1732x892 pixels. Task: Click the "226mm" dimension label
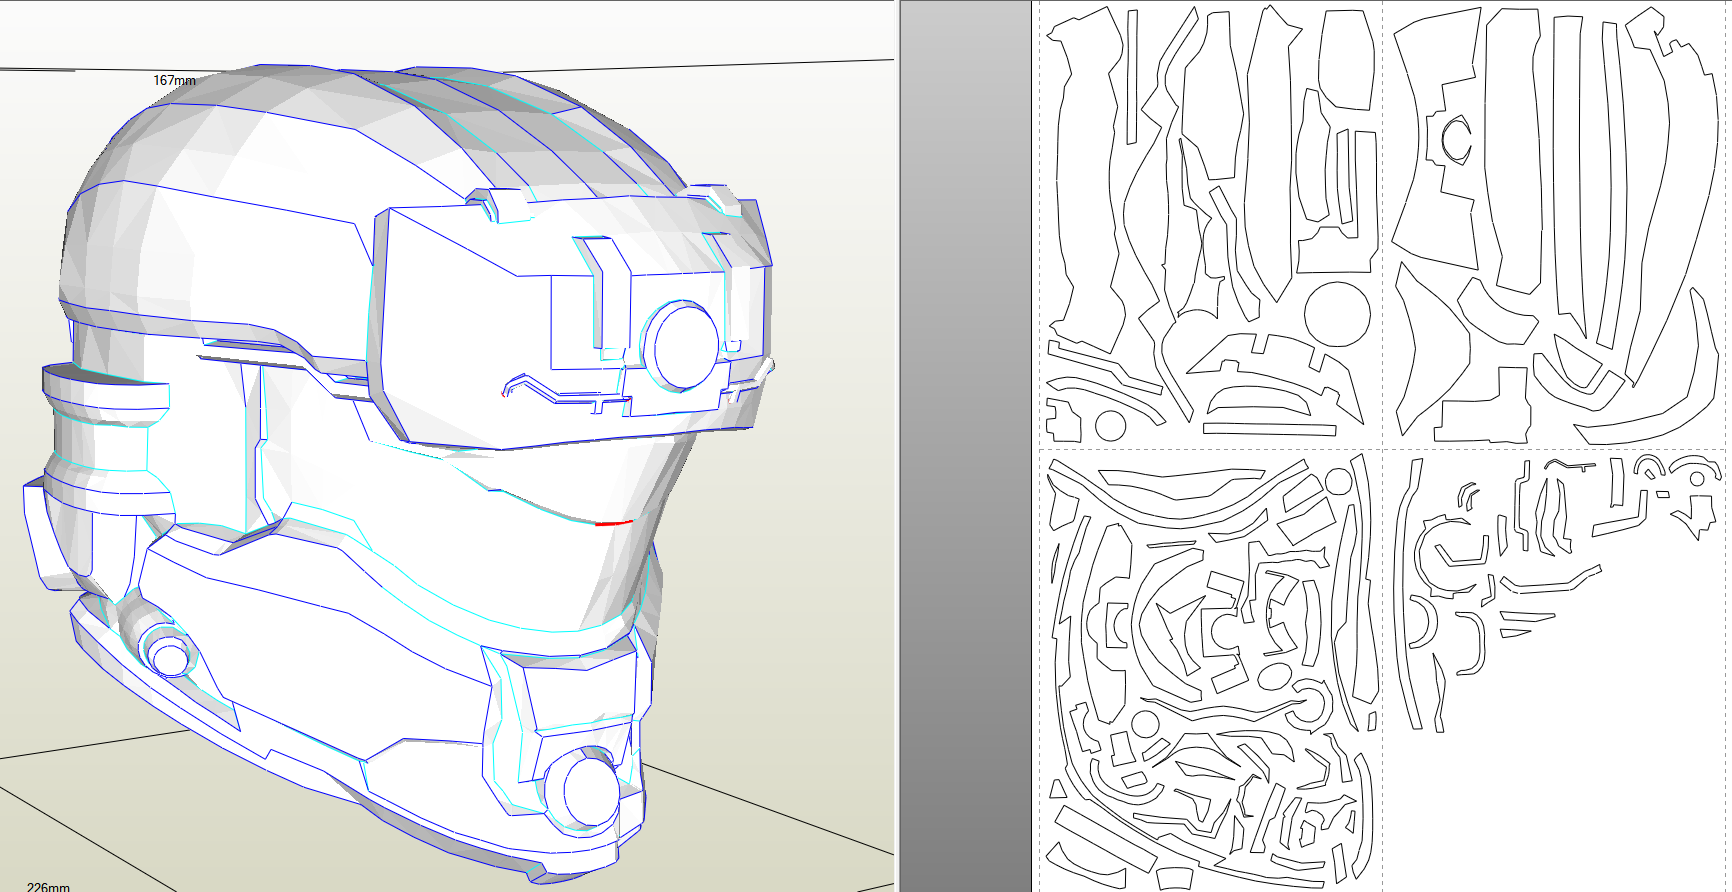[x=48, y=886]
